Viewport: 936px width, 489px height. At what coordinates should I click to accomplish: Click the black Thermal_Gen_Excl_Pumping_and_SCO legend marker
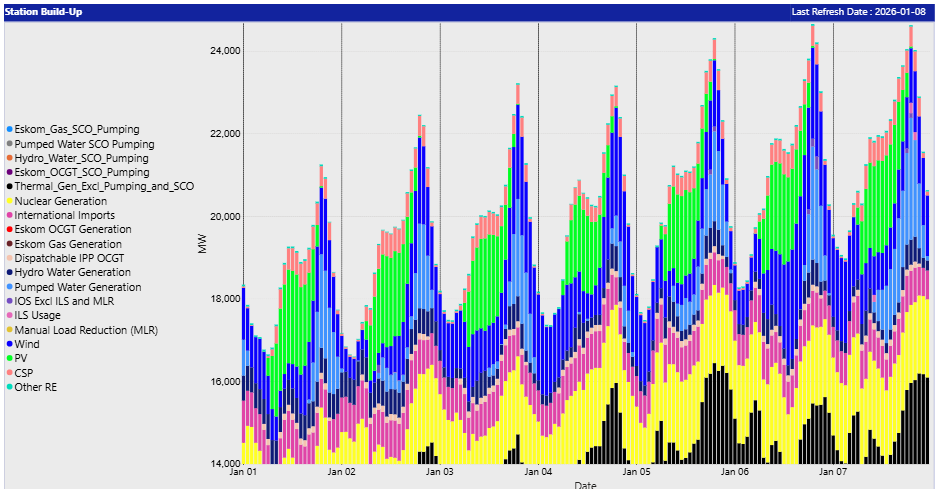point(9,187)
